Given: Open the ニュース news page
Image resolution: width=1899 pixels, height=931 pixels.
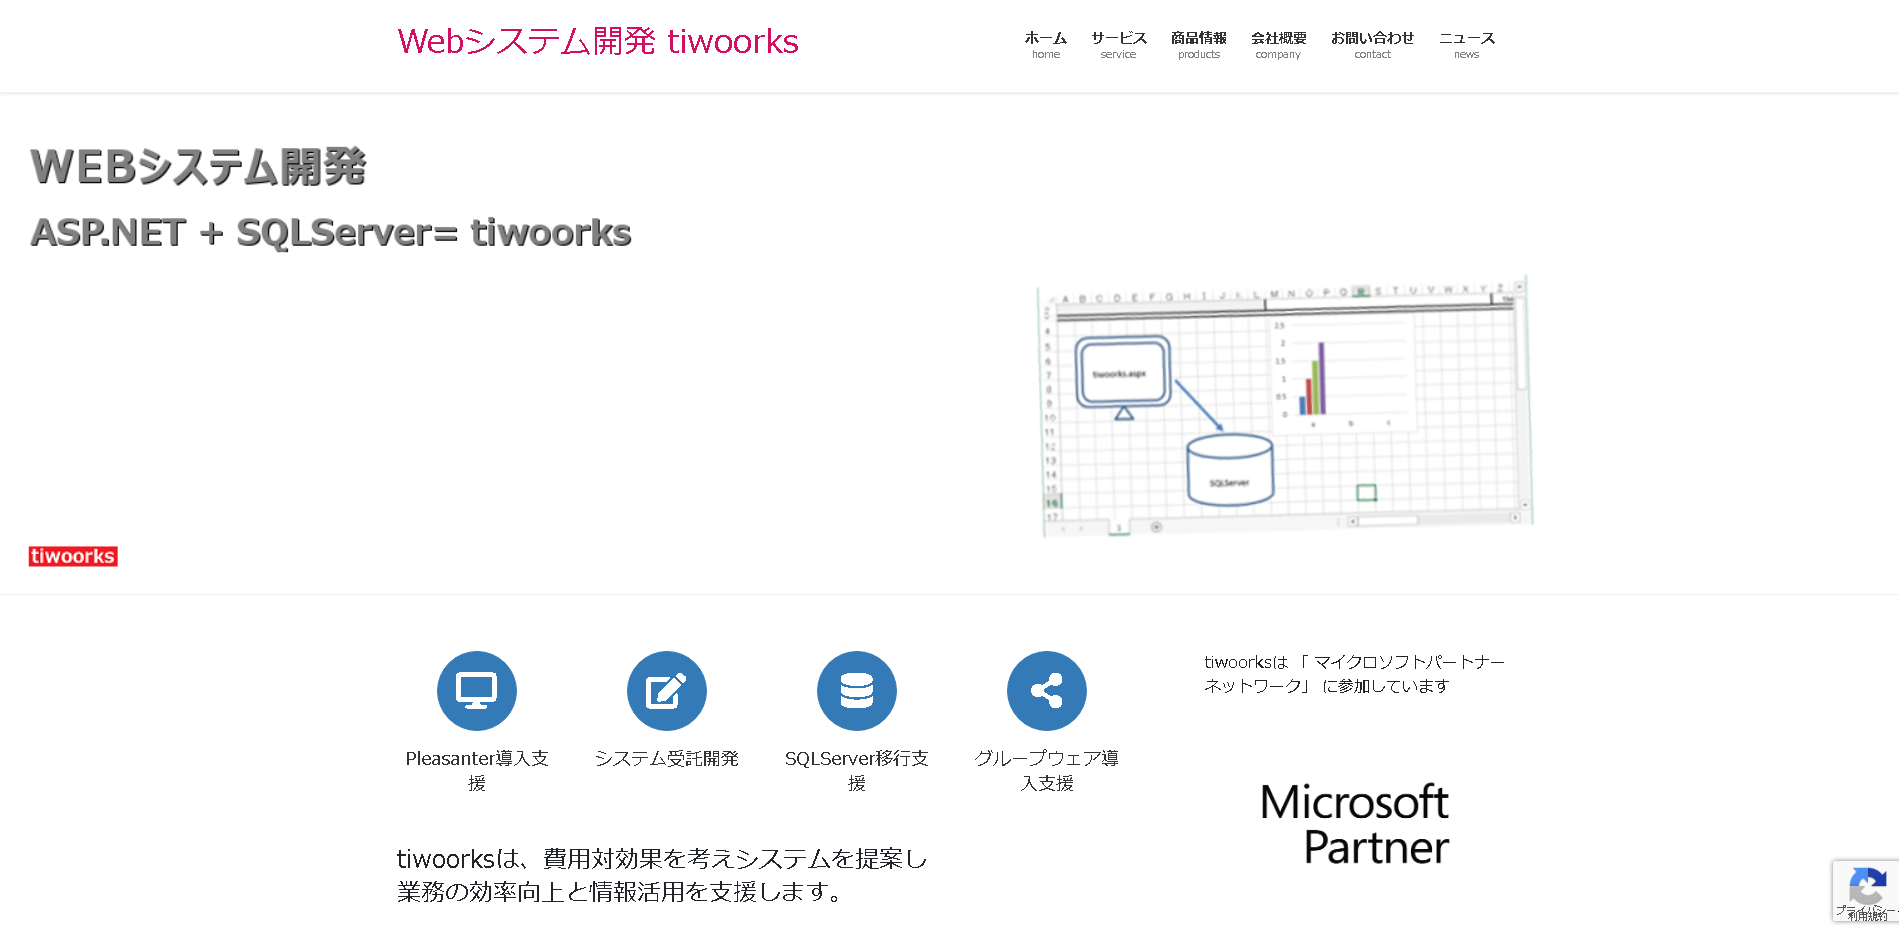Looking at the screenshot, I should (x=1466, y=44).
